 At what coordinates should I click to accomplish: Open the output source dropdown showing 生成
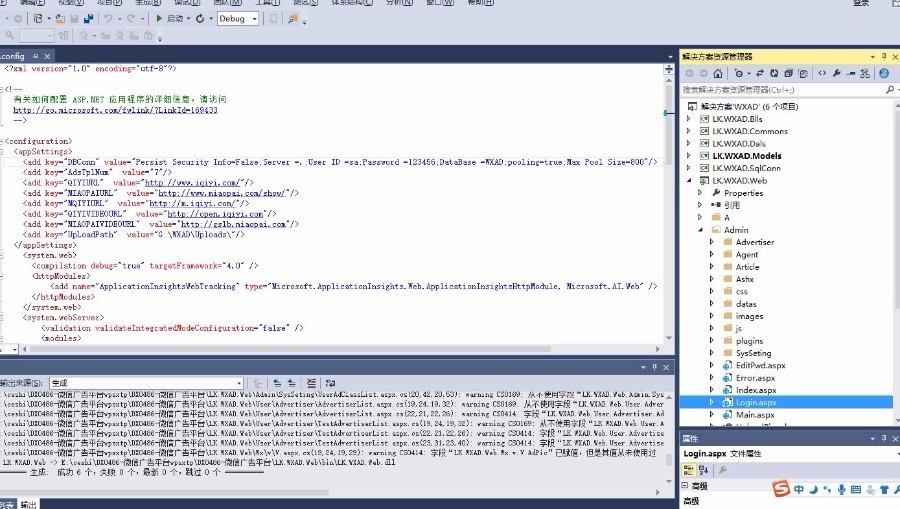tap(146, 383)
